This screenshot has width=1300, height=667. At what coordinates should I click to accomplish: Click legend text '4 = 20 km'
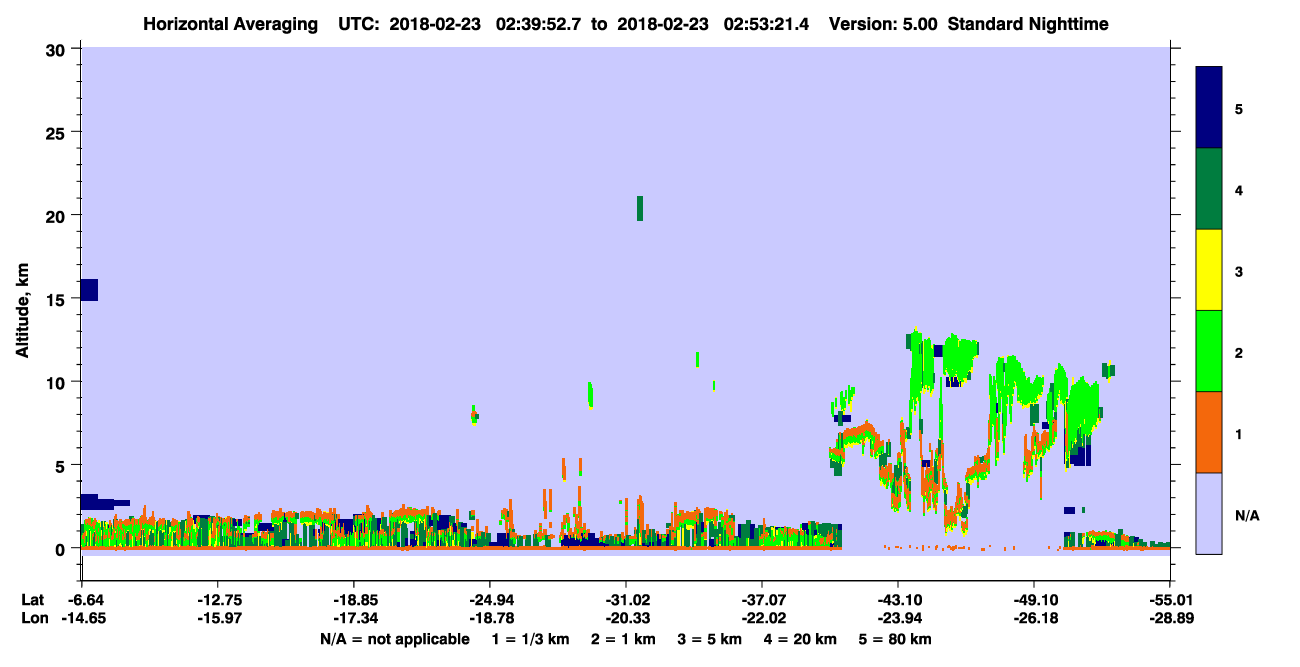tap(801, 639)
